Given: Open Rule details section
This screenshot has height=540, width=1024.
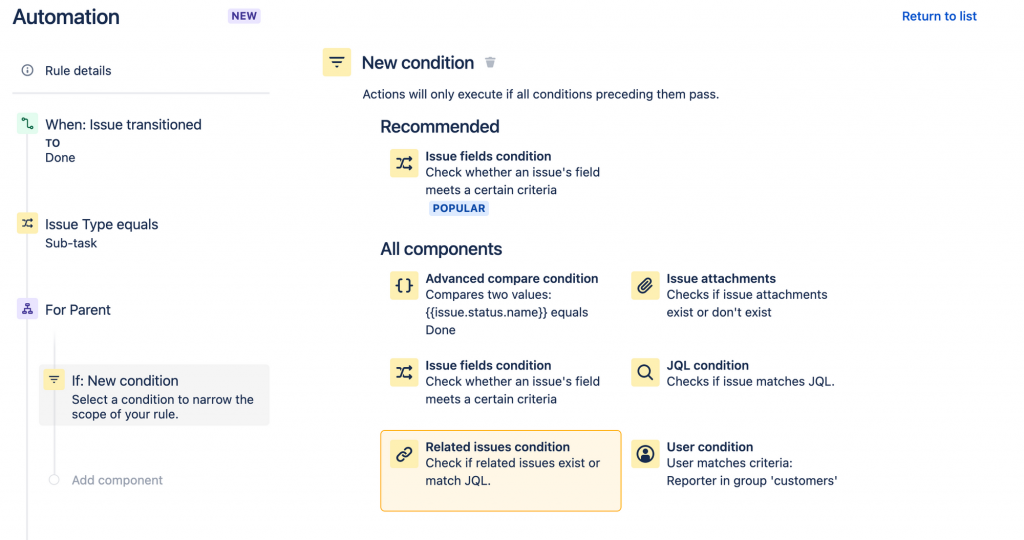Looking at the screenshot, I should point(78,71).
